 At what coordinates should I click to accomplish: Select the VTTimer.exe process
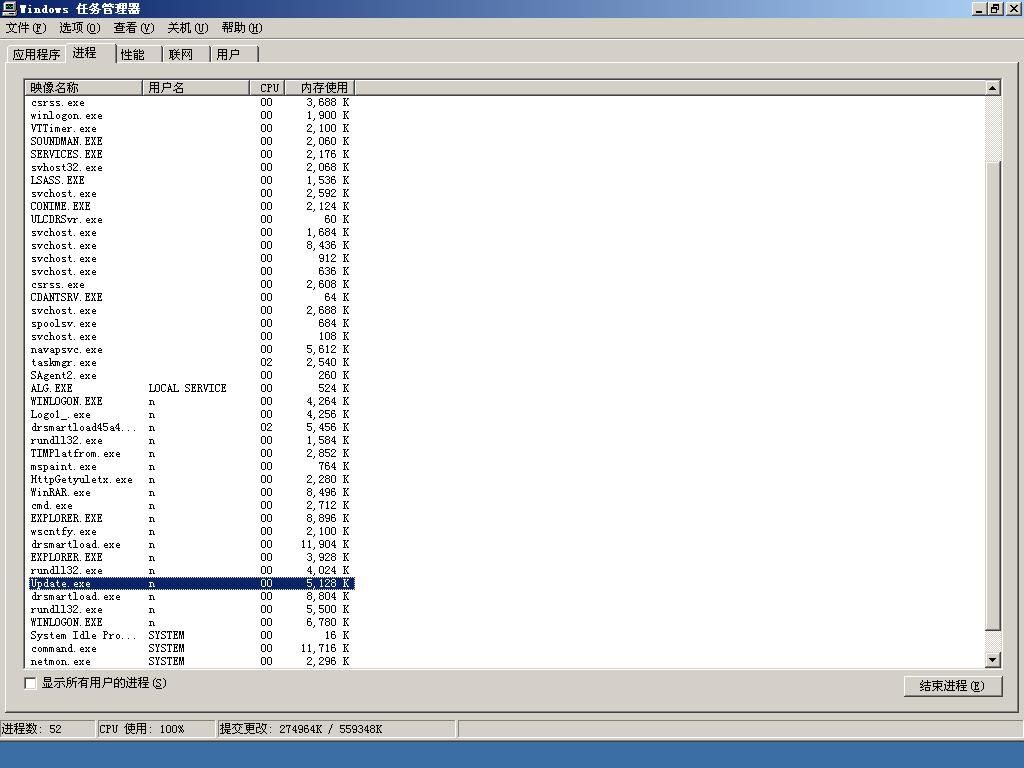pos(190,129)
